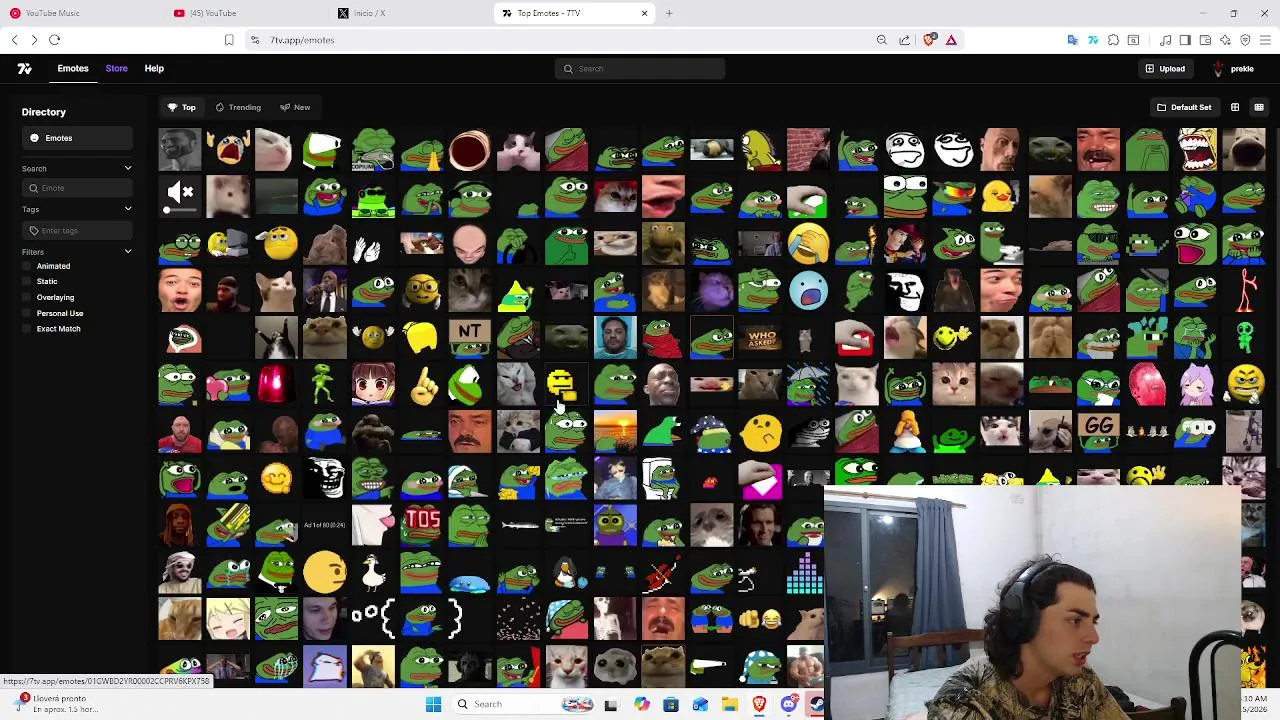Open Windows Start menu
Screen dimensions: 1280x720
click(433, 704)
